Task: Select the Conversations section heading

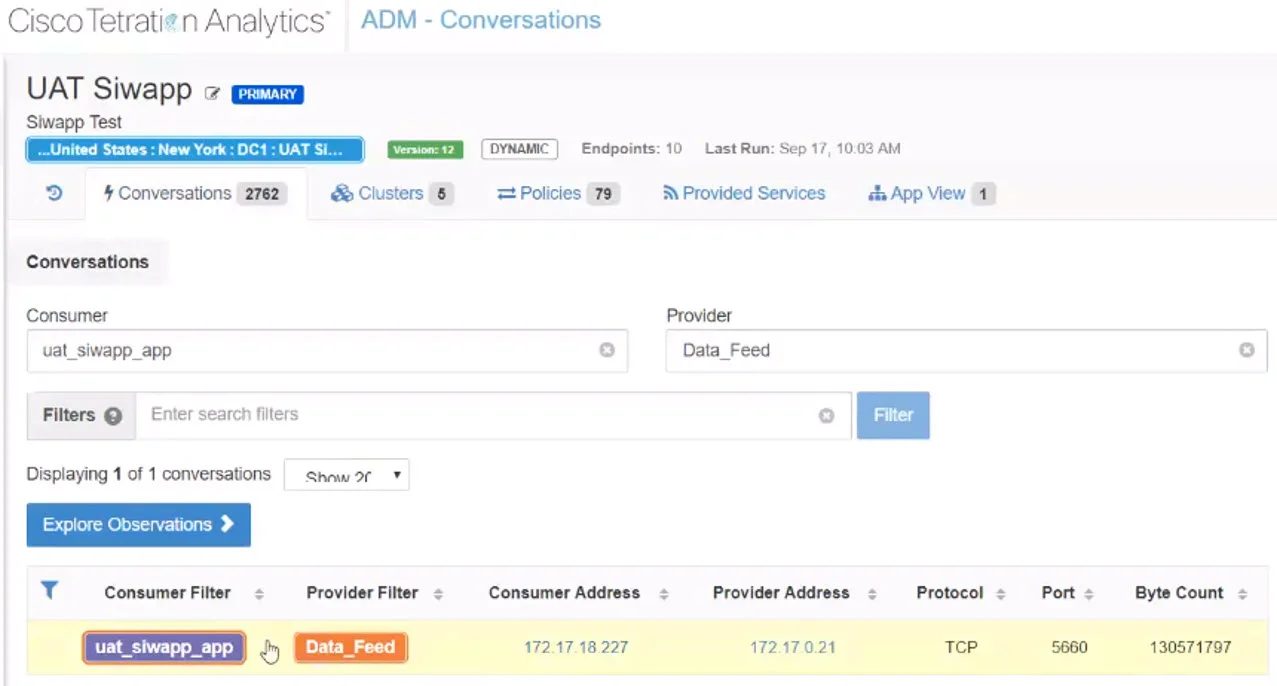Action: (87, 262)
